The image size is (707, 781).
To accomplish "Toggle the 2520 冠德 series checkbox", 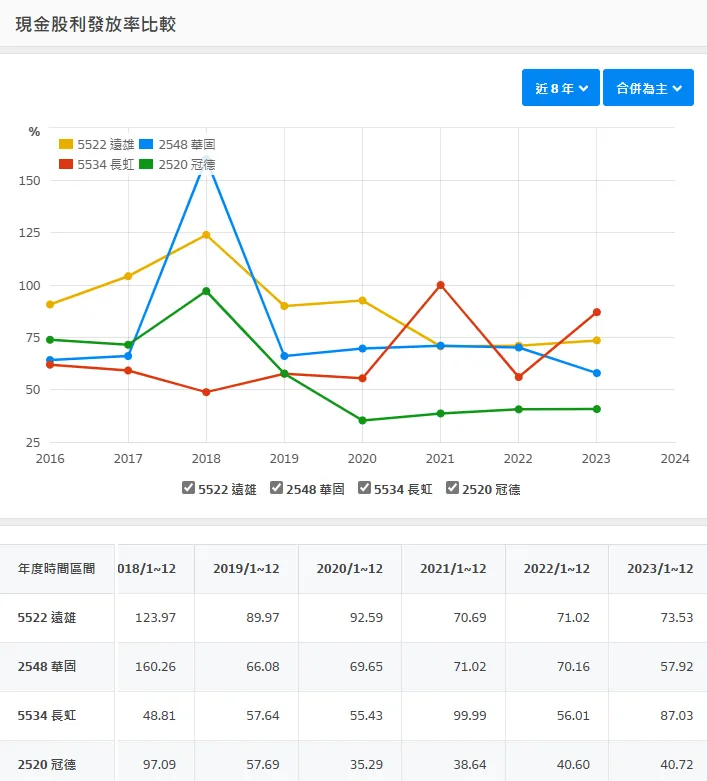I will [x=452, y=488].
